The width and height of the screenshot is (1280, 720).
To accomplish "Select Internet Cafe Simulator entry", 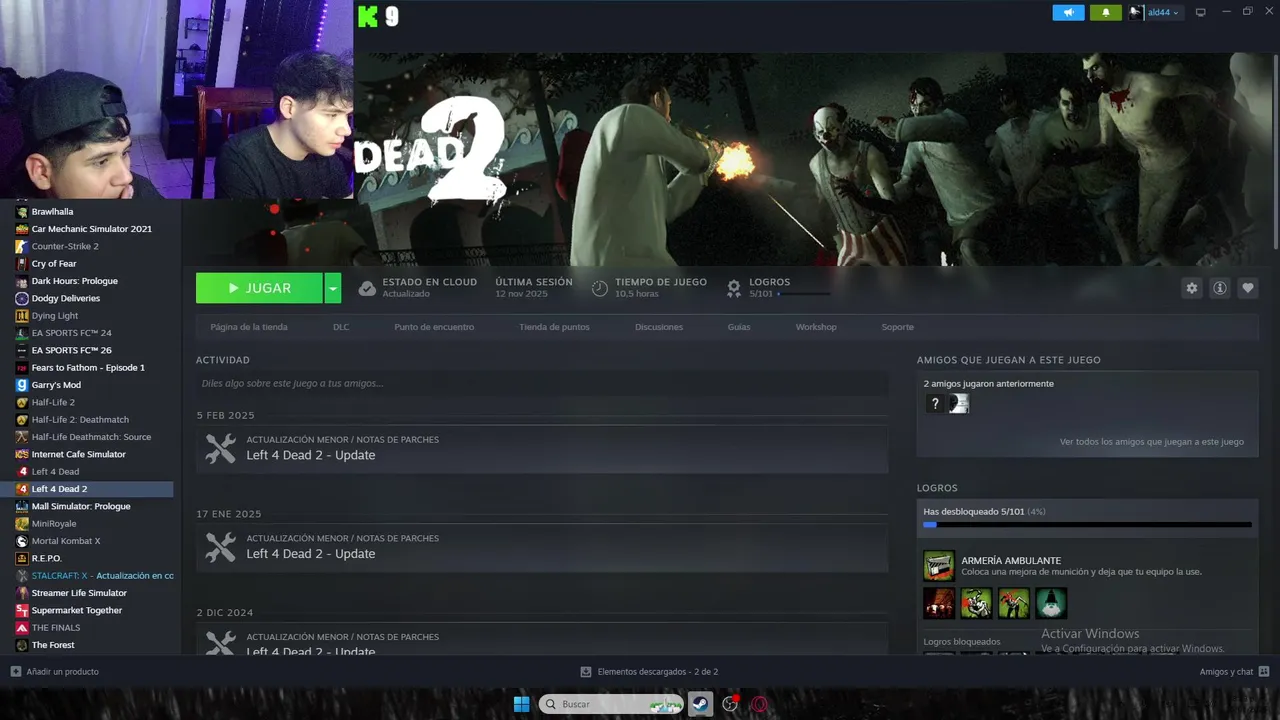I will 78,454.
